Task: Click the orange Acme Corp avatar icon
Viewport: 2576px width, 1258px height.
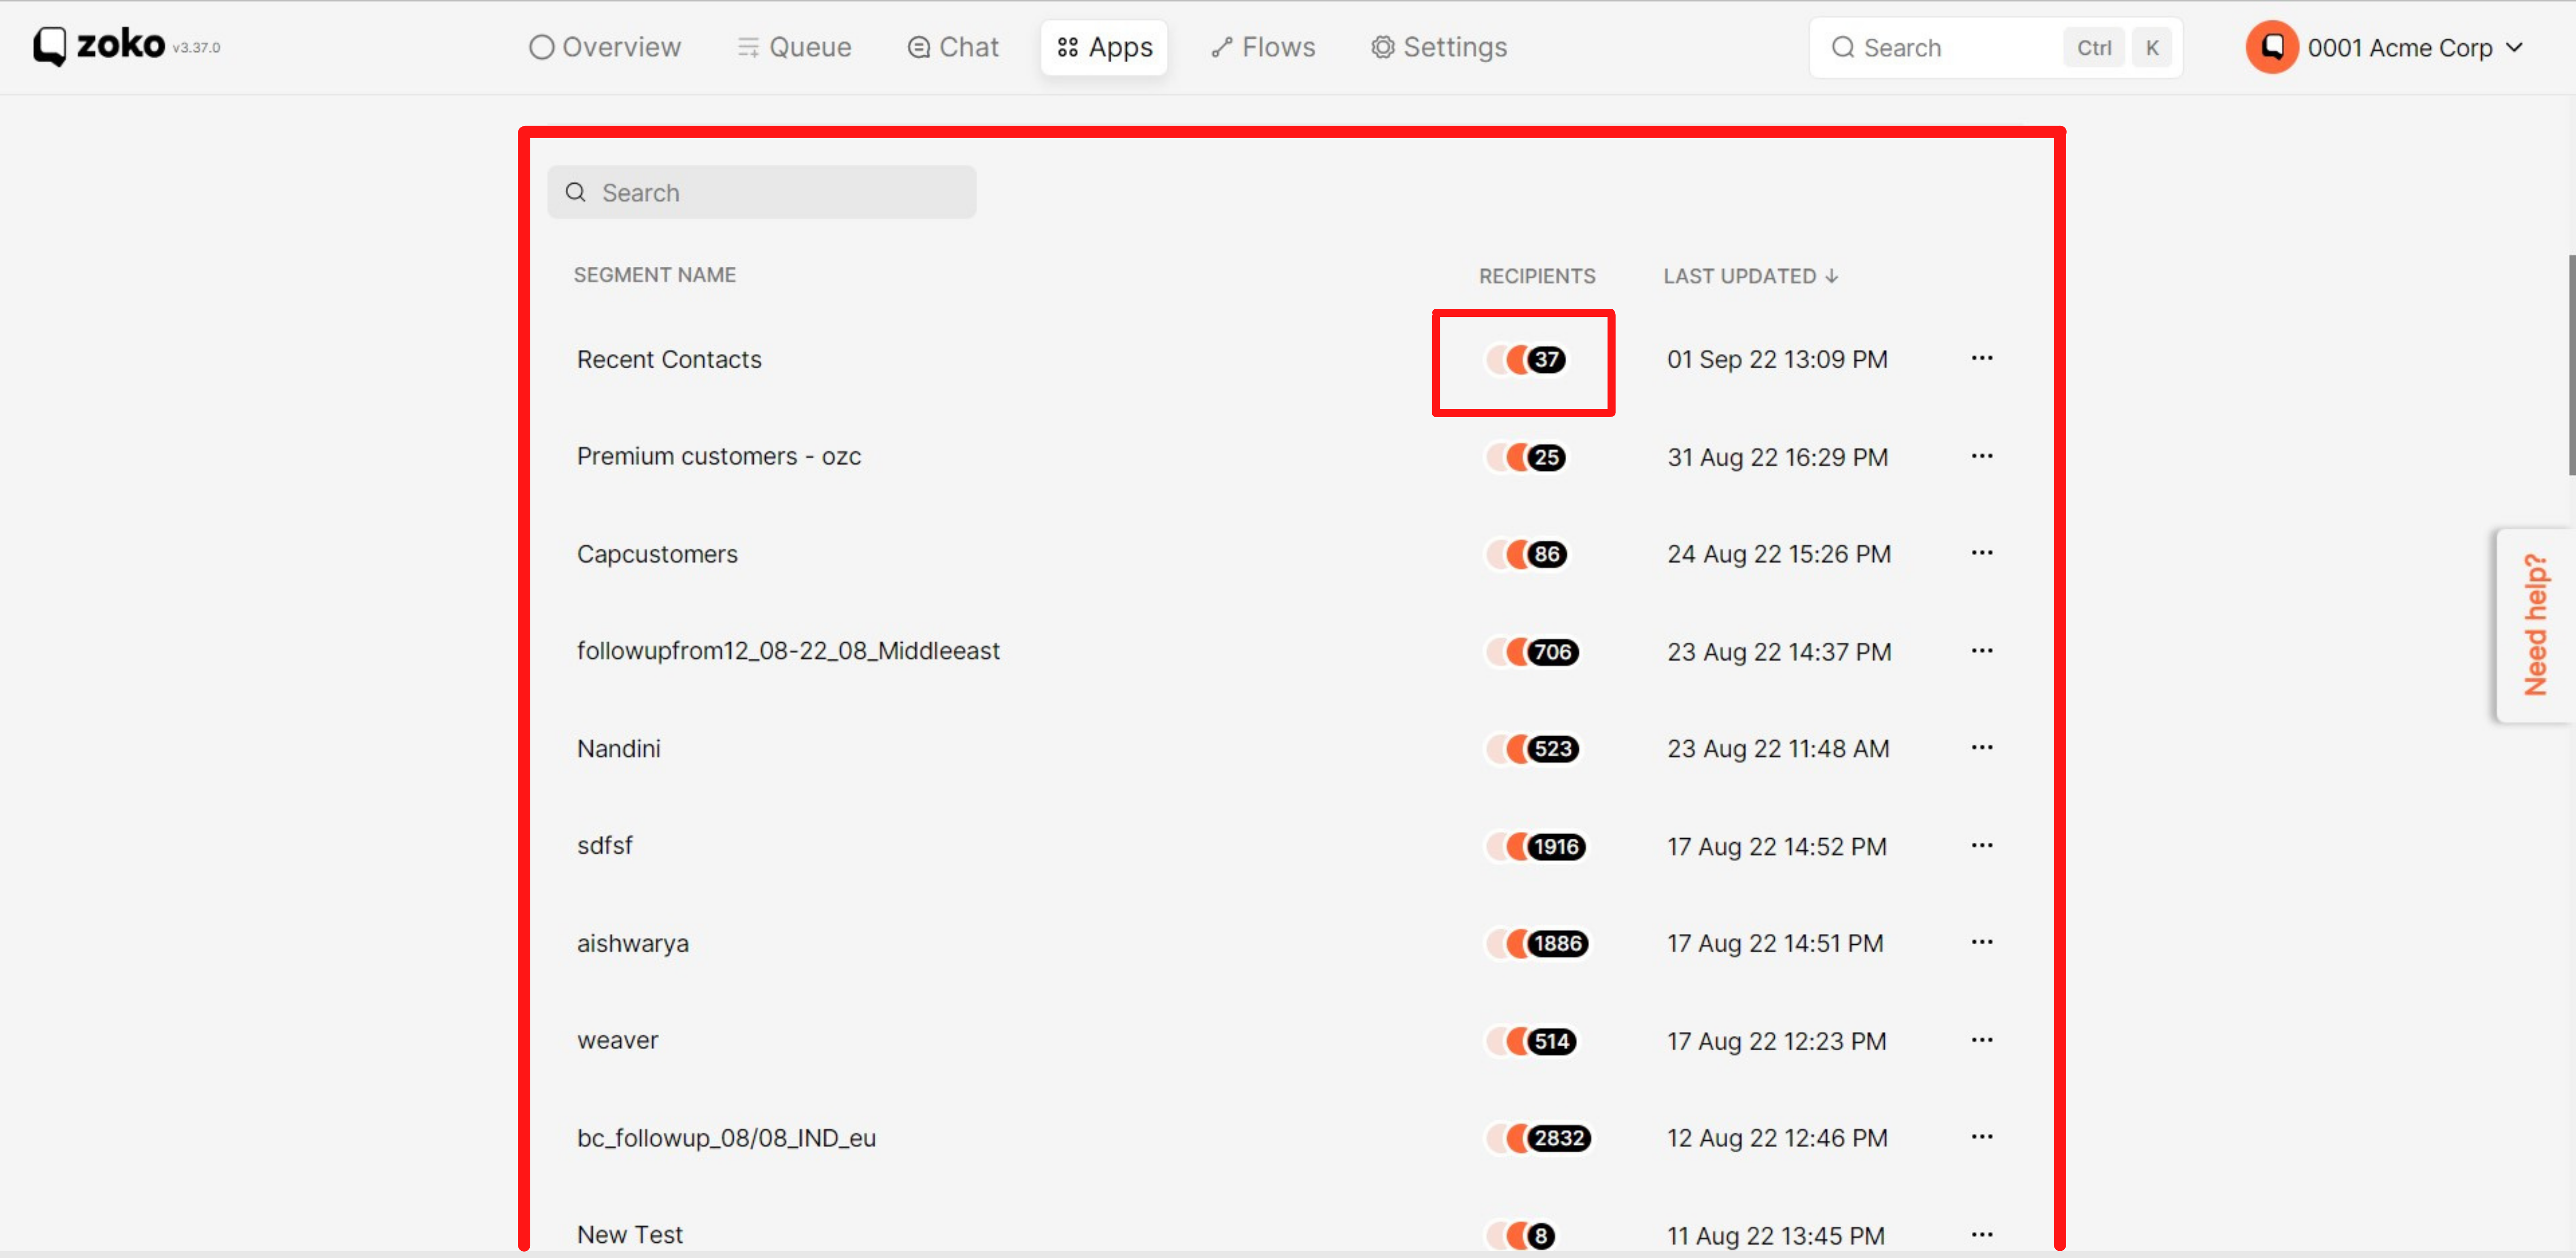Action: [x=2272, y=47]
